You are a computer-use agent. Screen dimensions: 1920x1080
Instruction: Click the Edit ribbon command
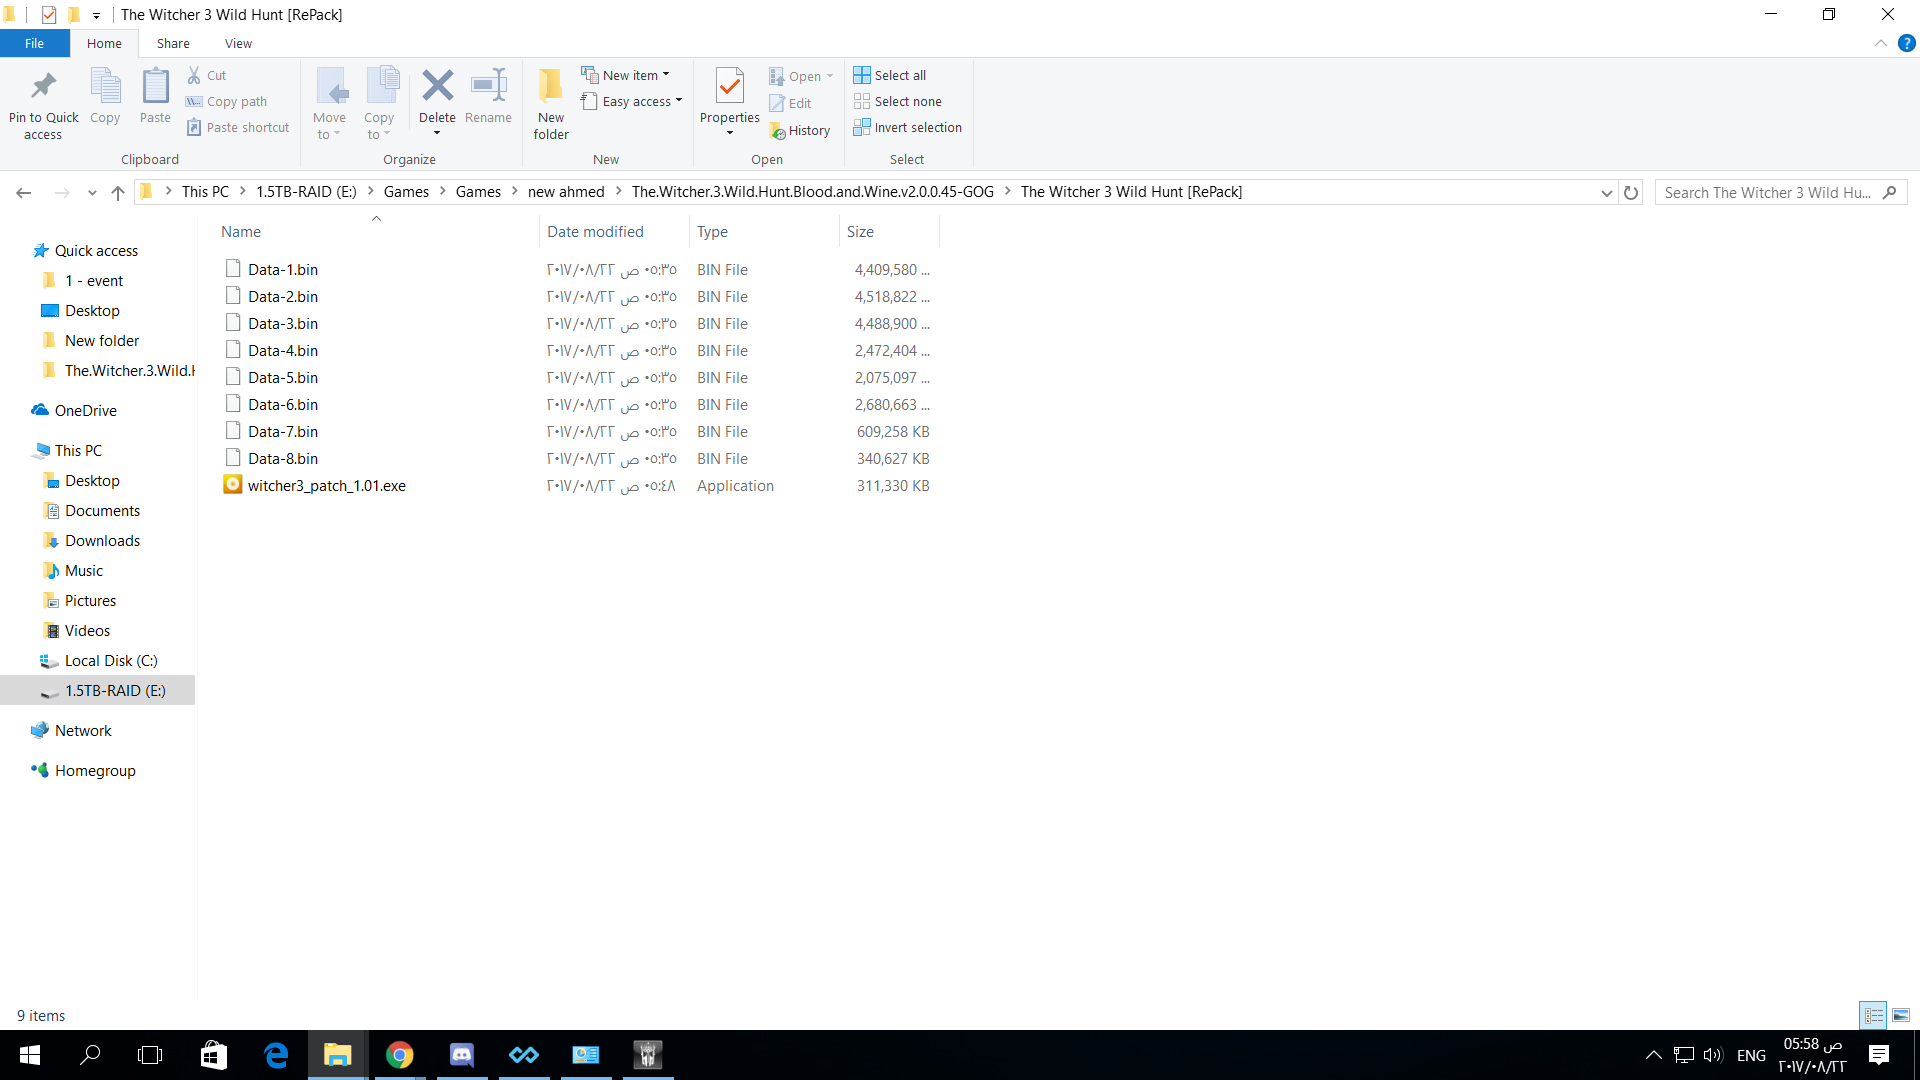(790, 103)
